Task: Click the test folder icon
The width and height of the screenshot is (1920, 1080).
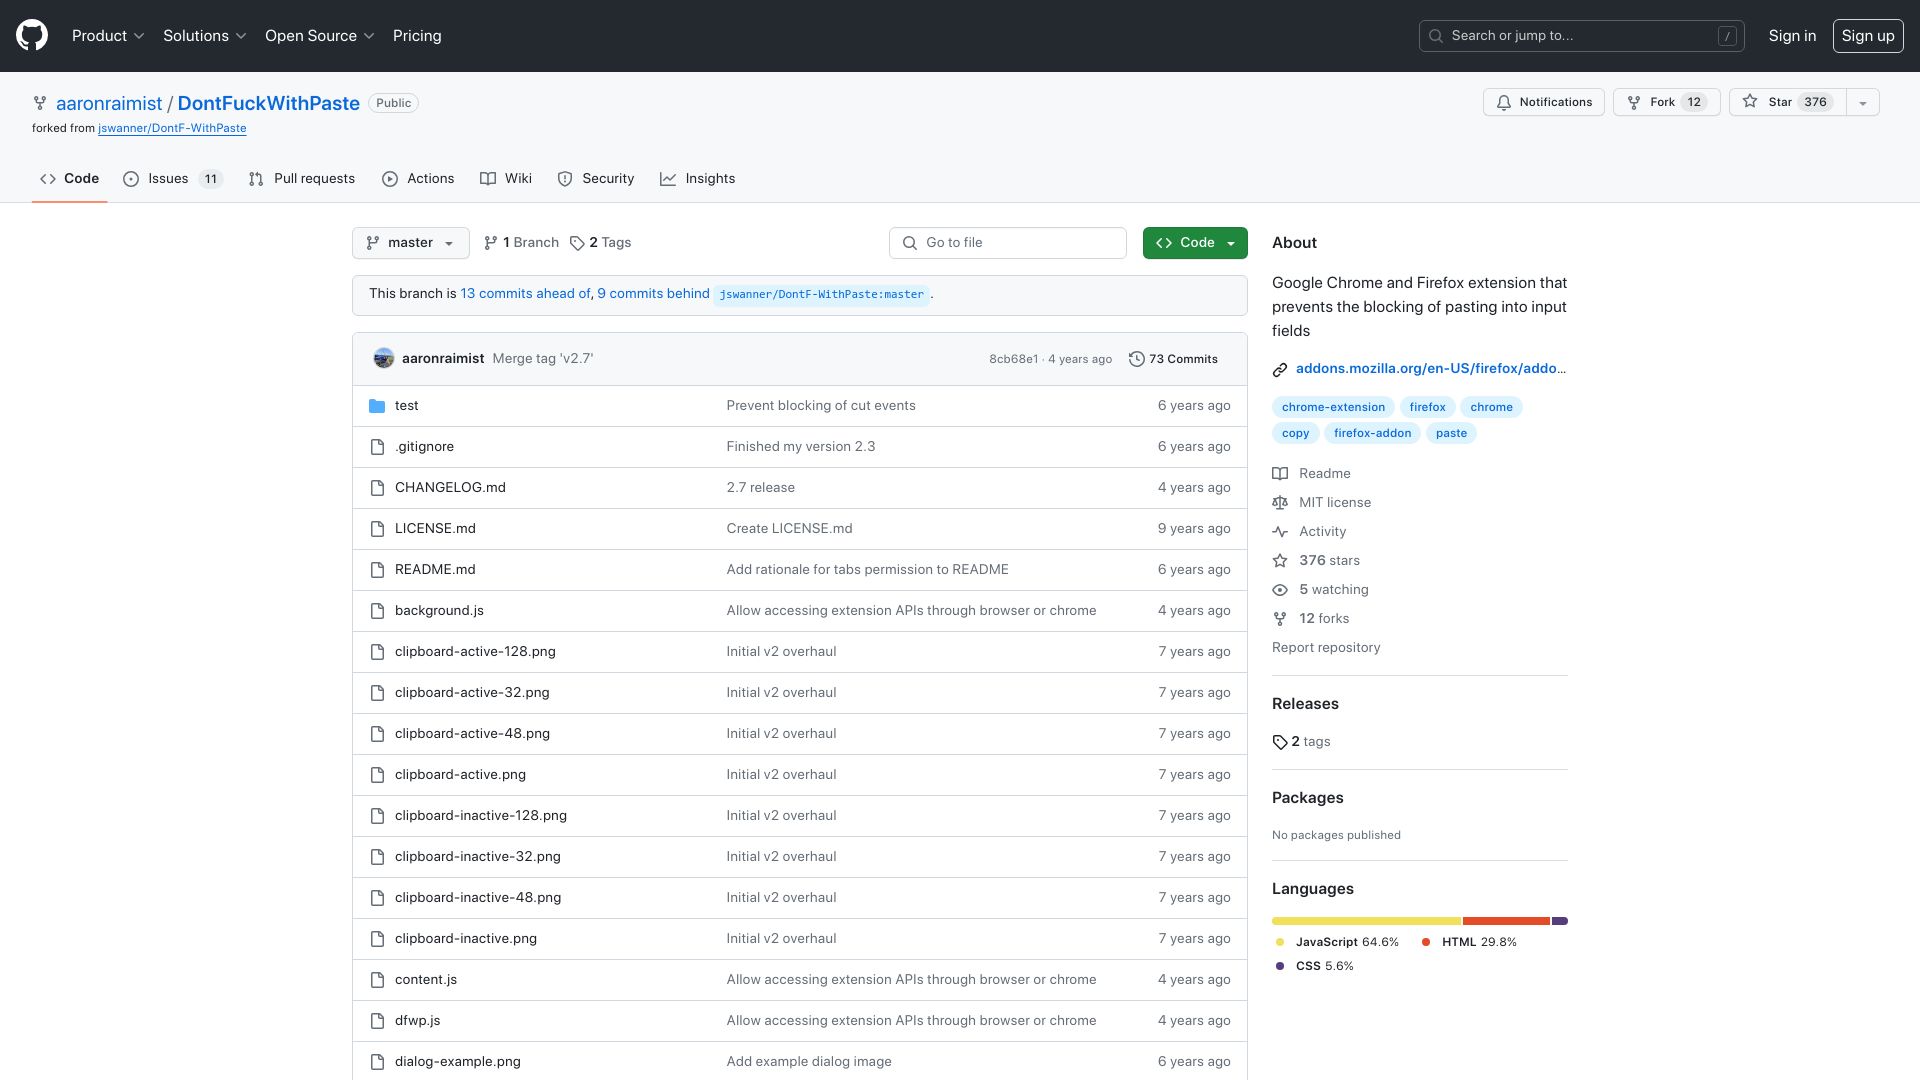Action: point(377,406)
